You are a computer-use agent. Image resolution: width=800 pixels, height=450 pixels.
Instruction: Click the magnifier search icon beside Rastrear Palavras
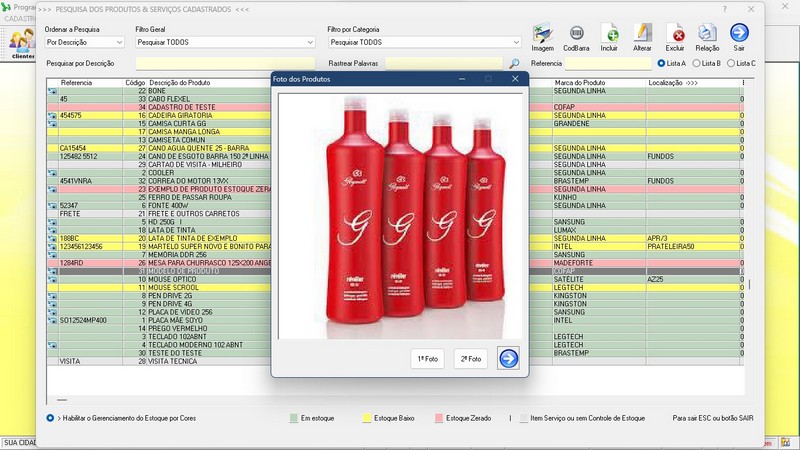coord(514,63)
